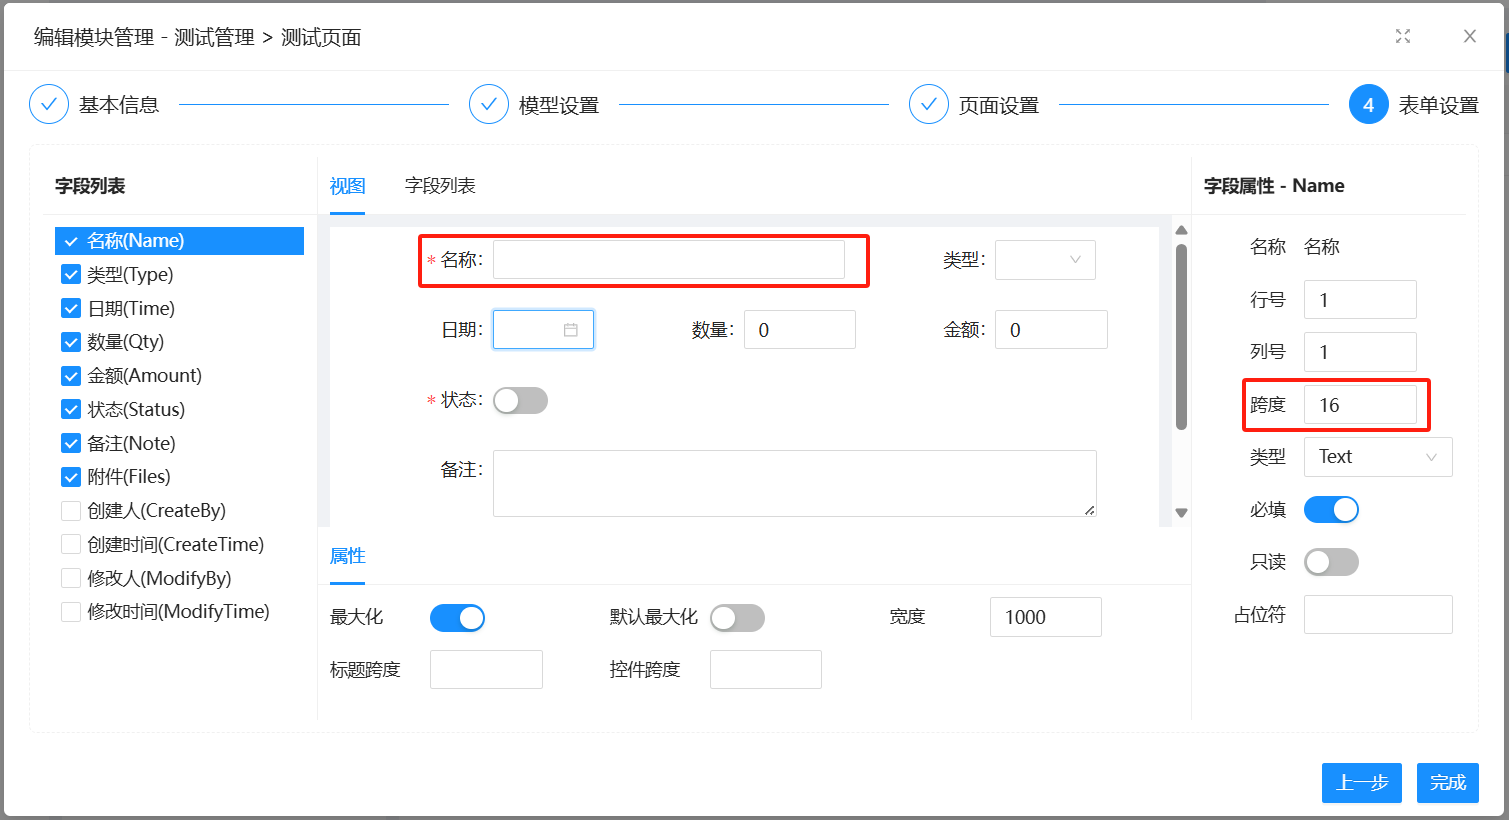Open the calendar icon in 日期 field
Image resolution: width=1509 pixels, height=820 pixels.
571,330
